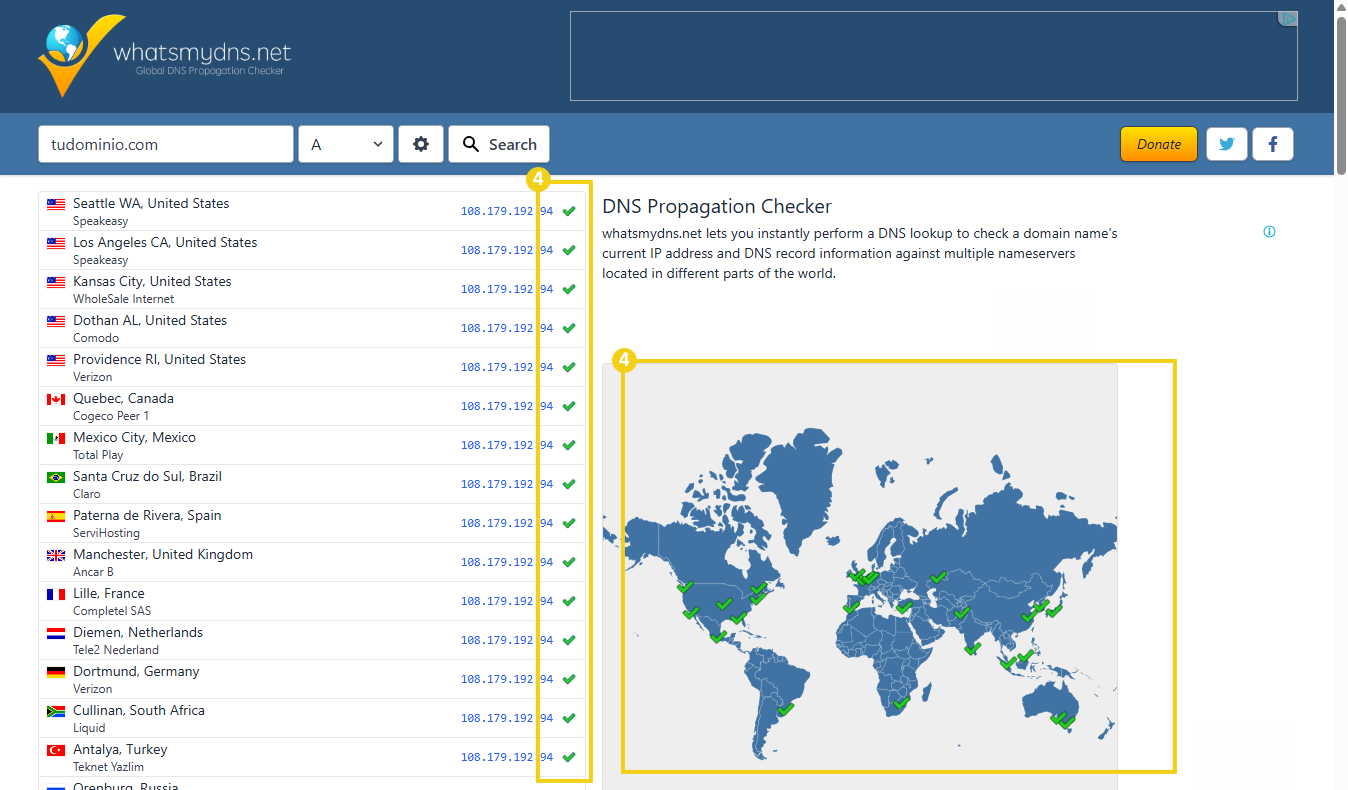The width and height of the screenshot is (1348, 790).
Task: Click the tudominio.com domain input field
Action: coord(166,144)
